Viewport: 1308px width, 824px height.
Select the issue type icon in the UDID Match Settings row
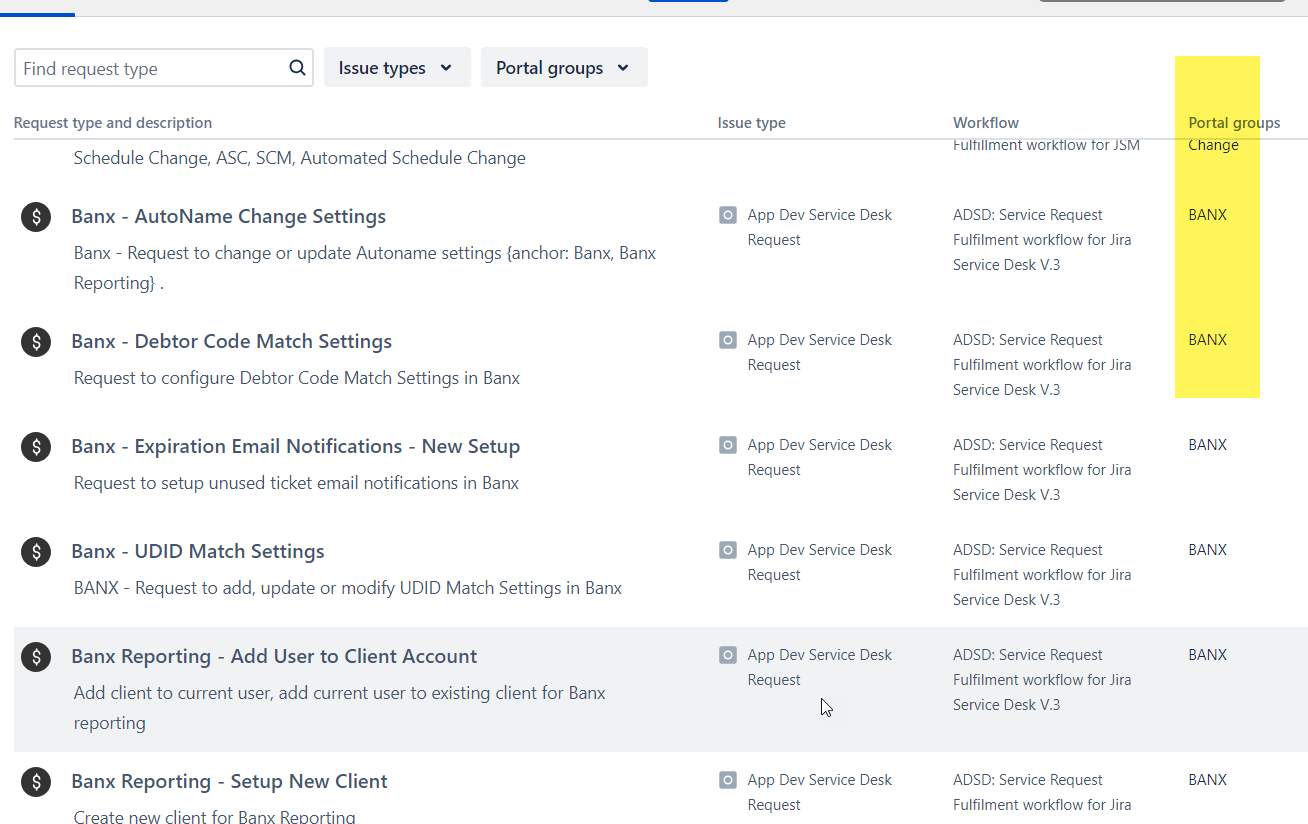[x=727, y=549]
